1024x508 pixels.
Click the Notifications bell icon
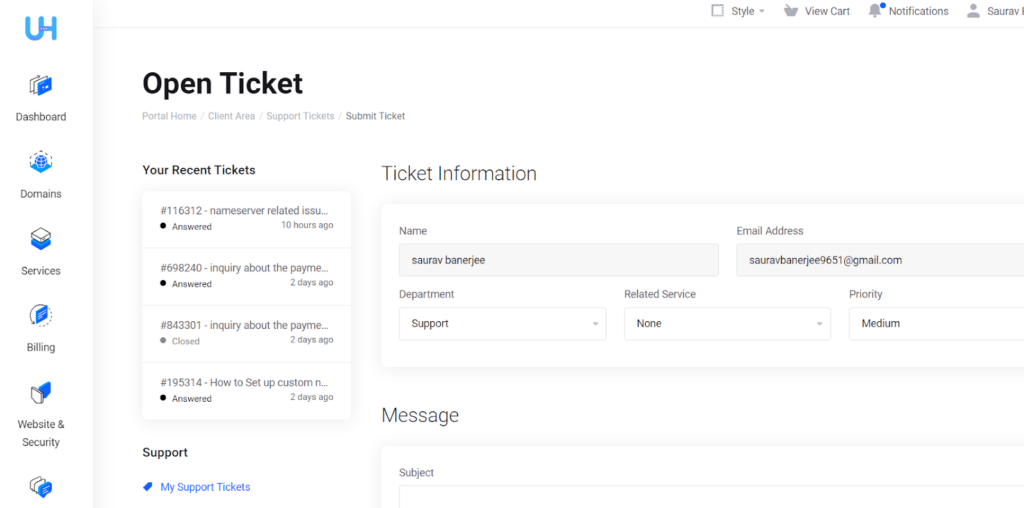(875, 10)
